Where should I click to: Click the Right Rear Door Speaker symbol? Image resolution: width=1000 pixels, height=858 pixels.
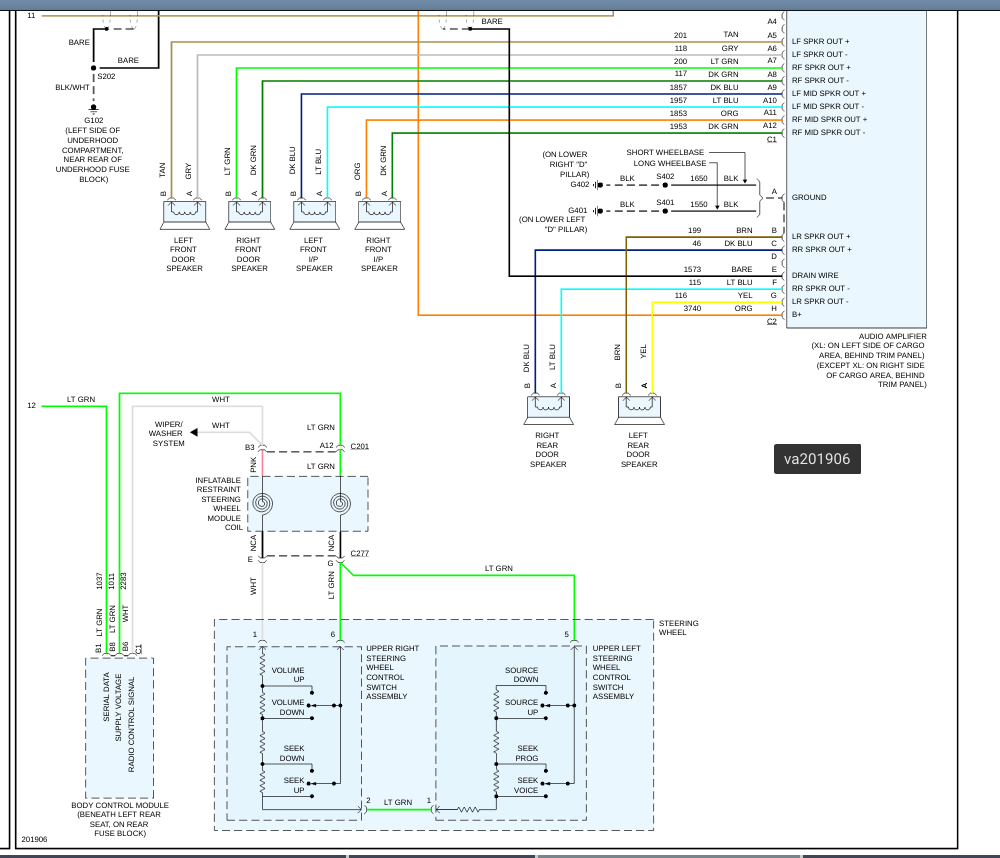[548, 409]
